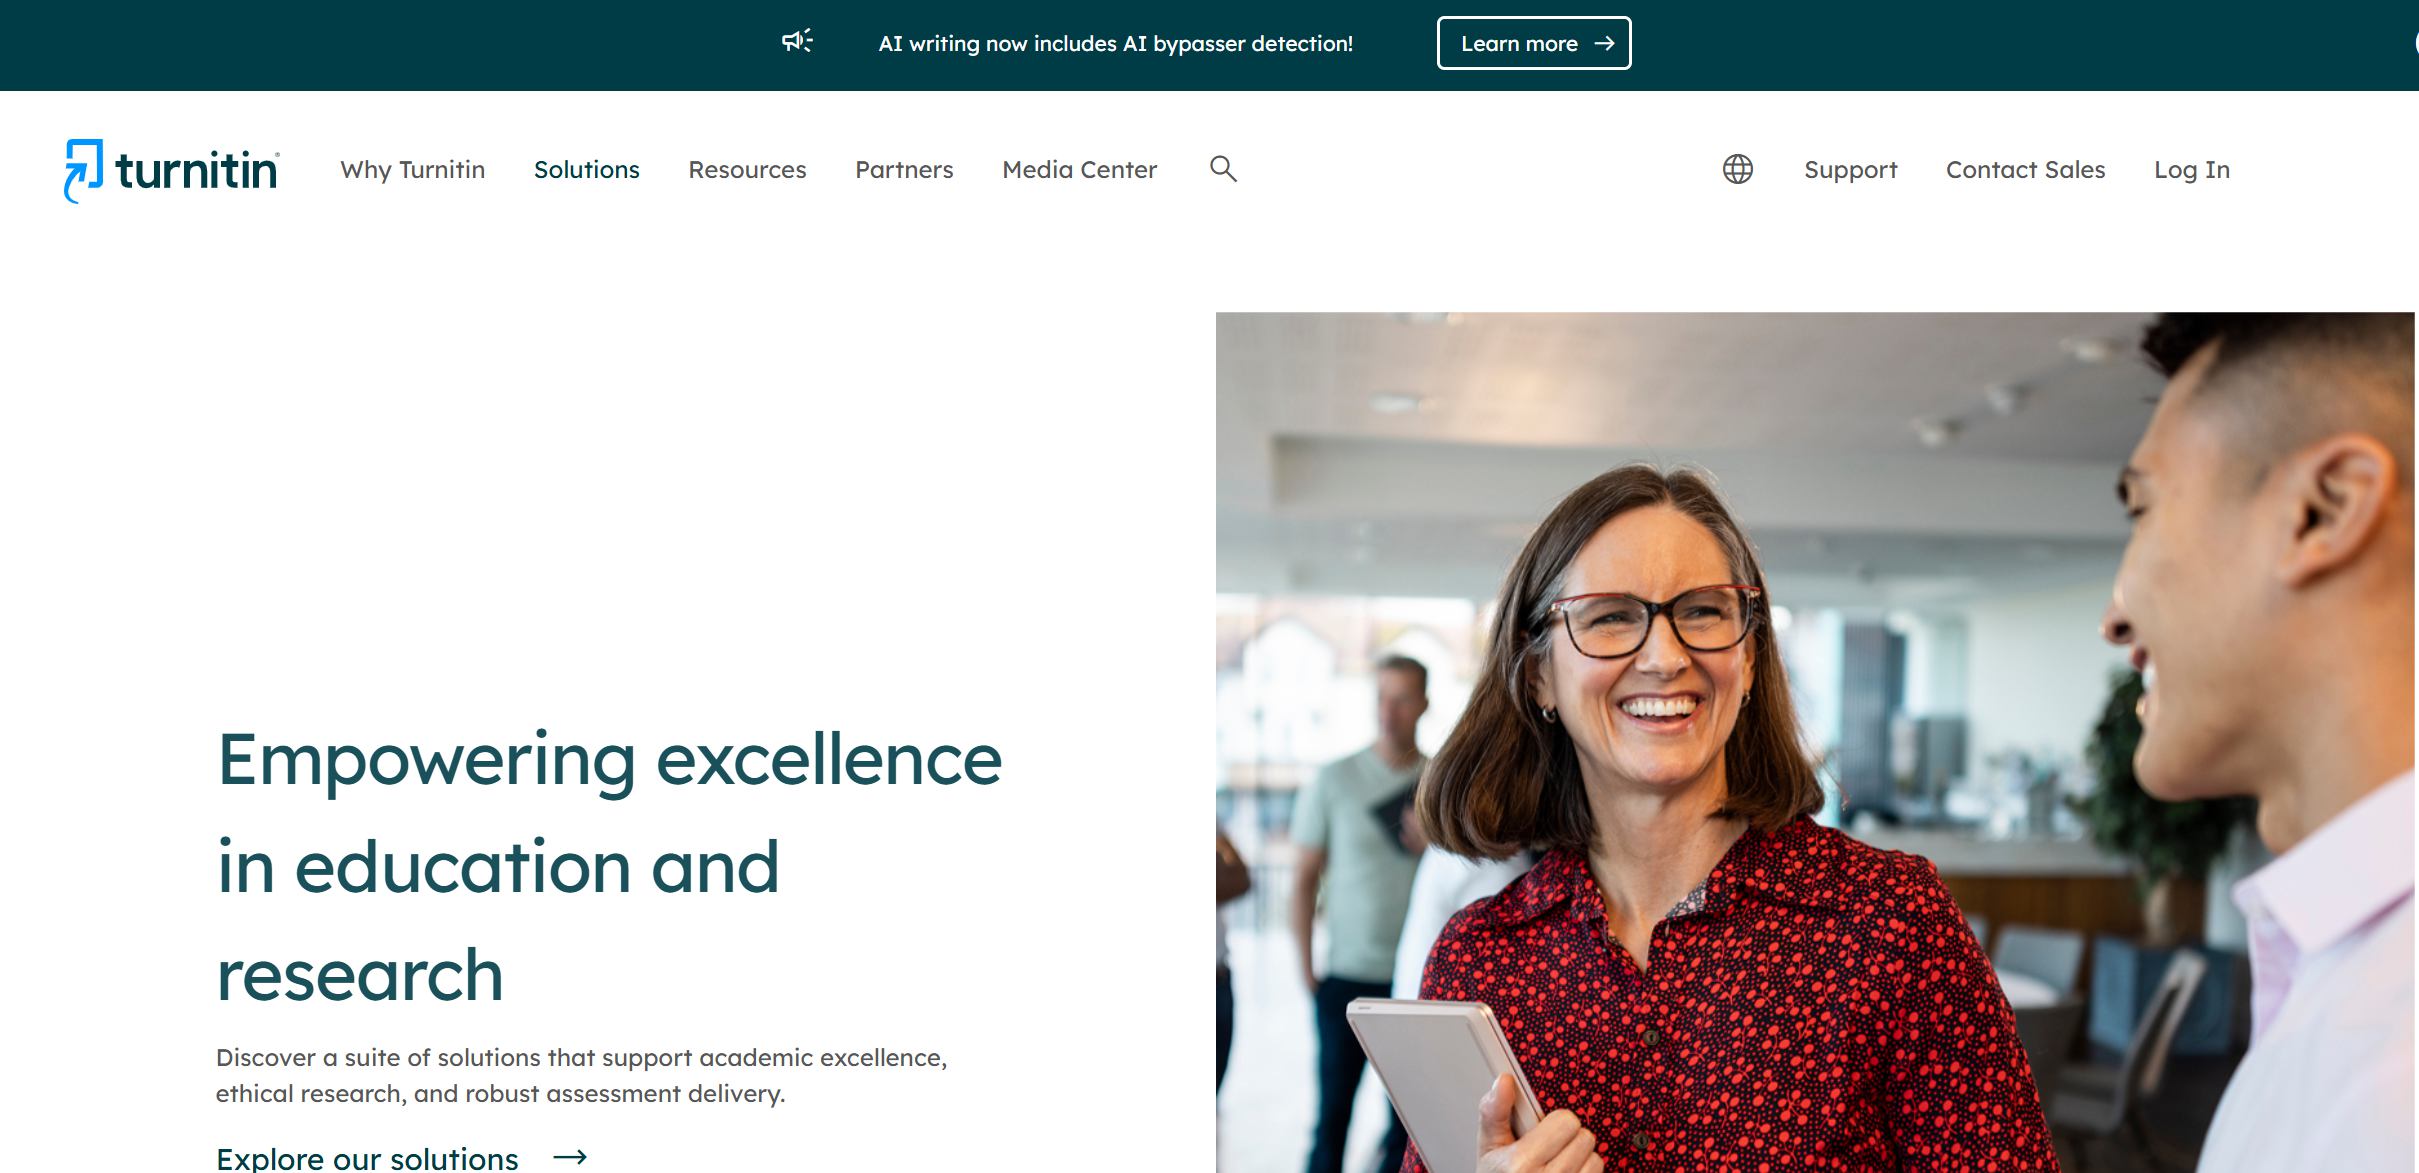The height and width of the screenshot is (1173, 2419).
Task: Open Media Center from the navigation bar
Action: (1079, 170)
